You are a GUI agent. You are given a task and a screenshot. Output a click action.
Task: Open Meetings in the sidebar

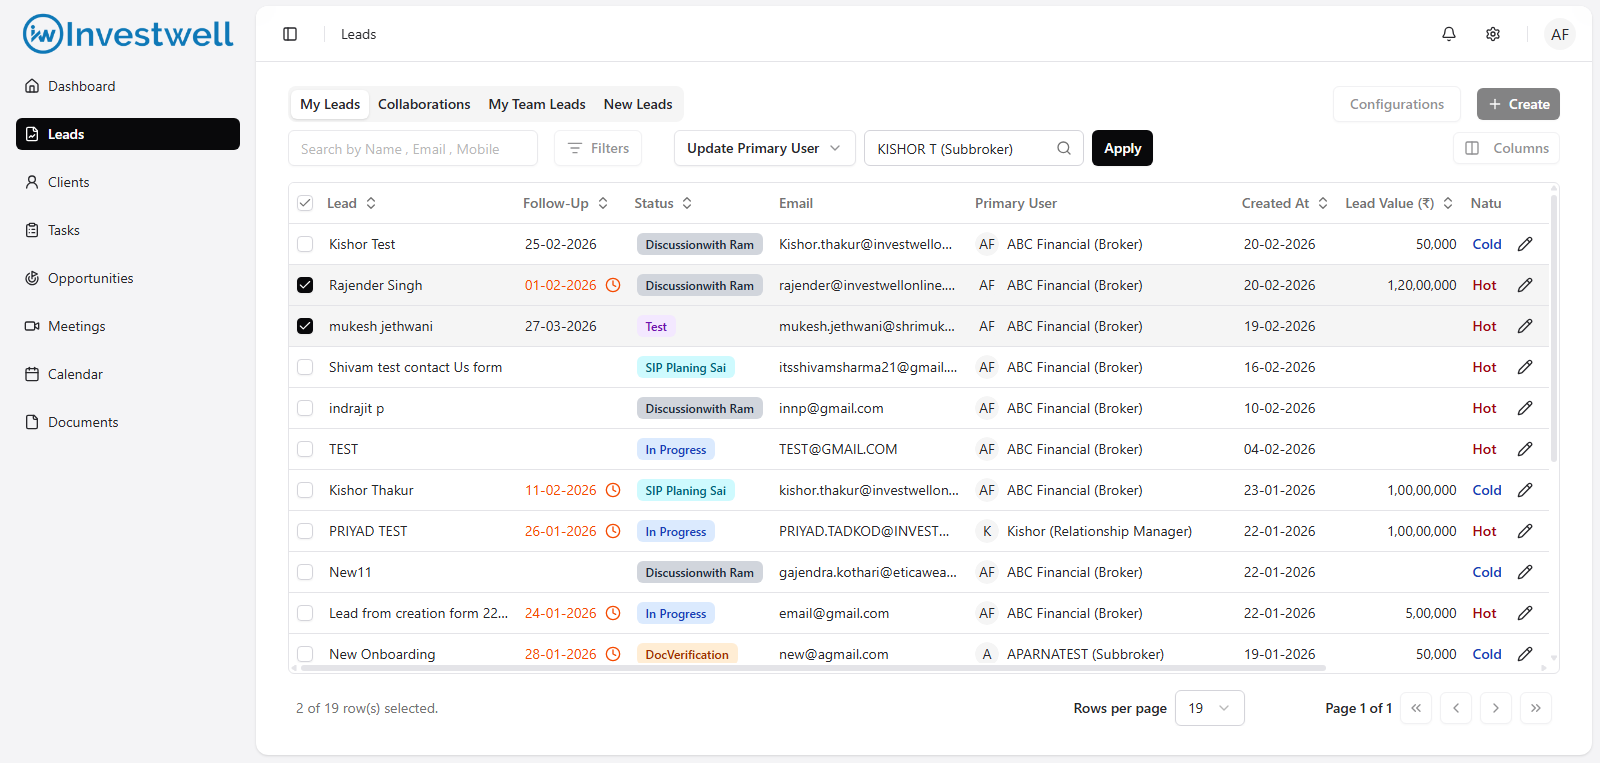(x=128, y=326)
